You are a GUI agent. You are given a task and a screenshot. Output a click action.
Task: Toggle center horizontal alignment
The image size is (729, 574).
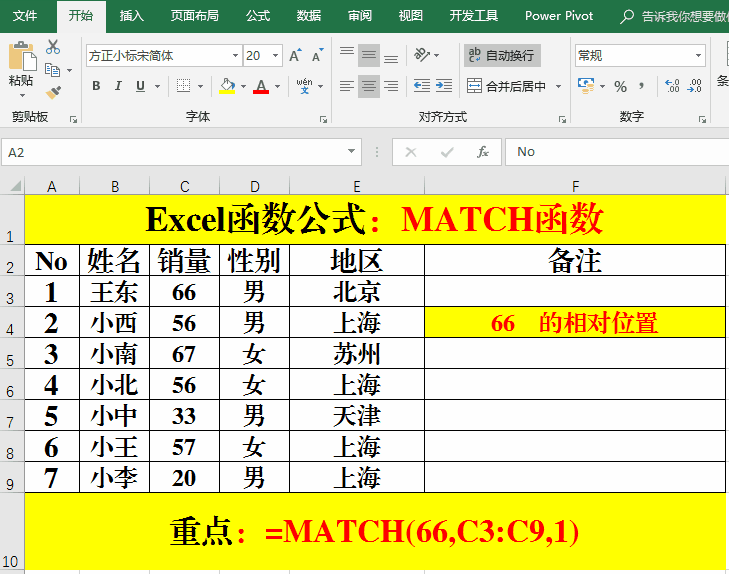point(369,86)
